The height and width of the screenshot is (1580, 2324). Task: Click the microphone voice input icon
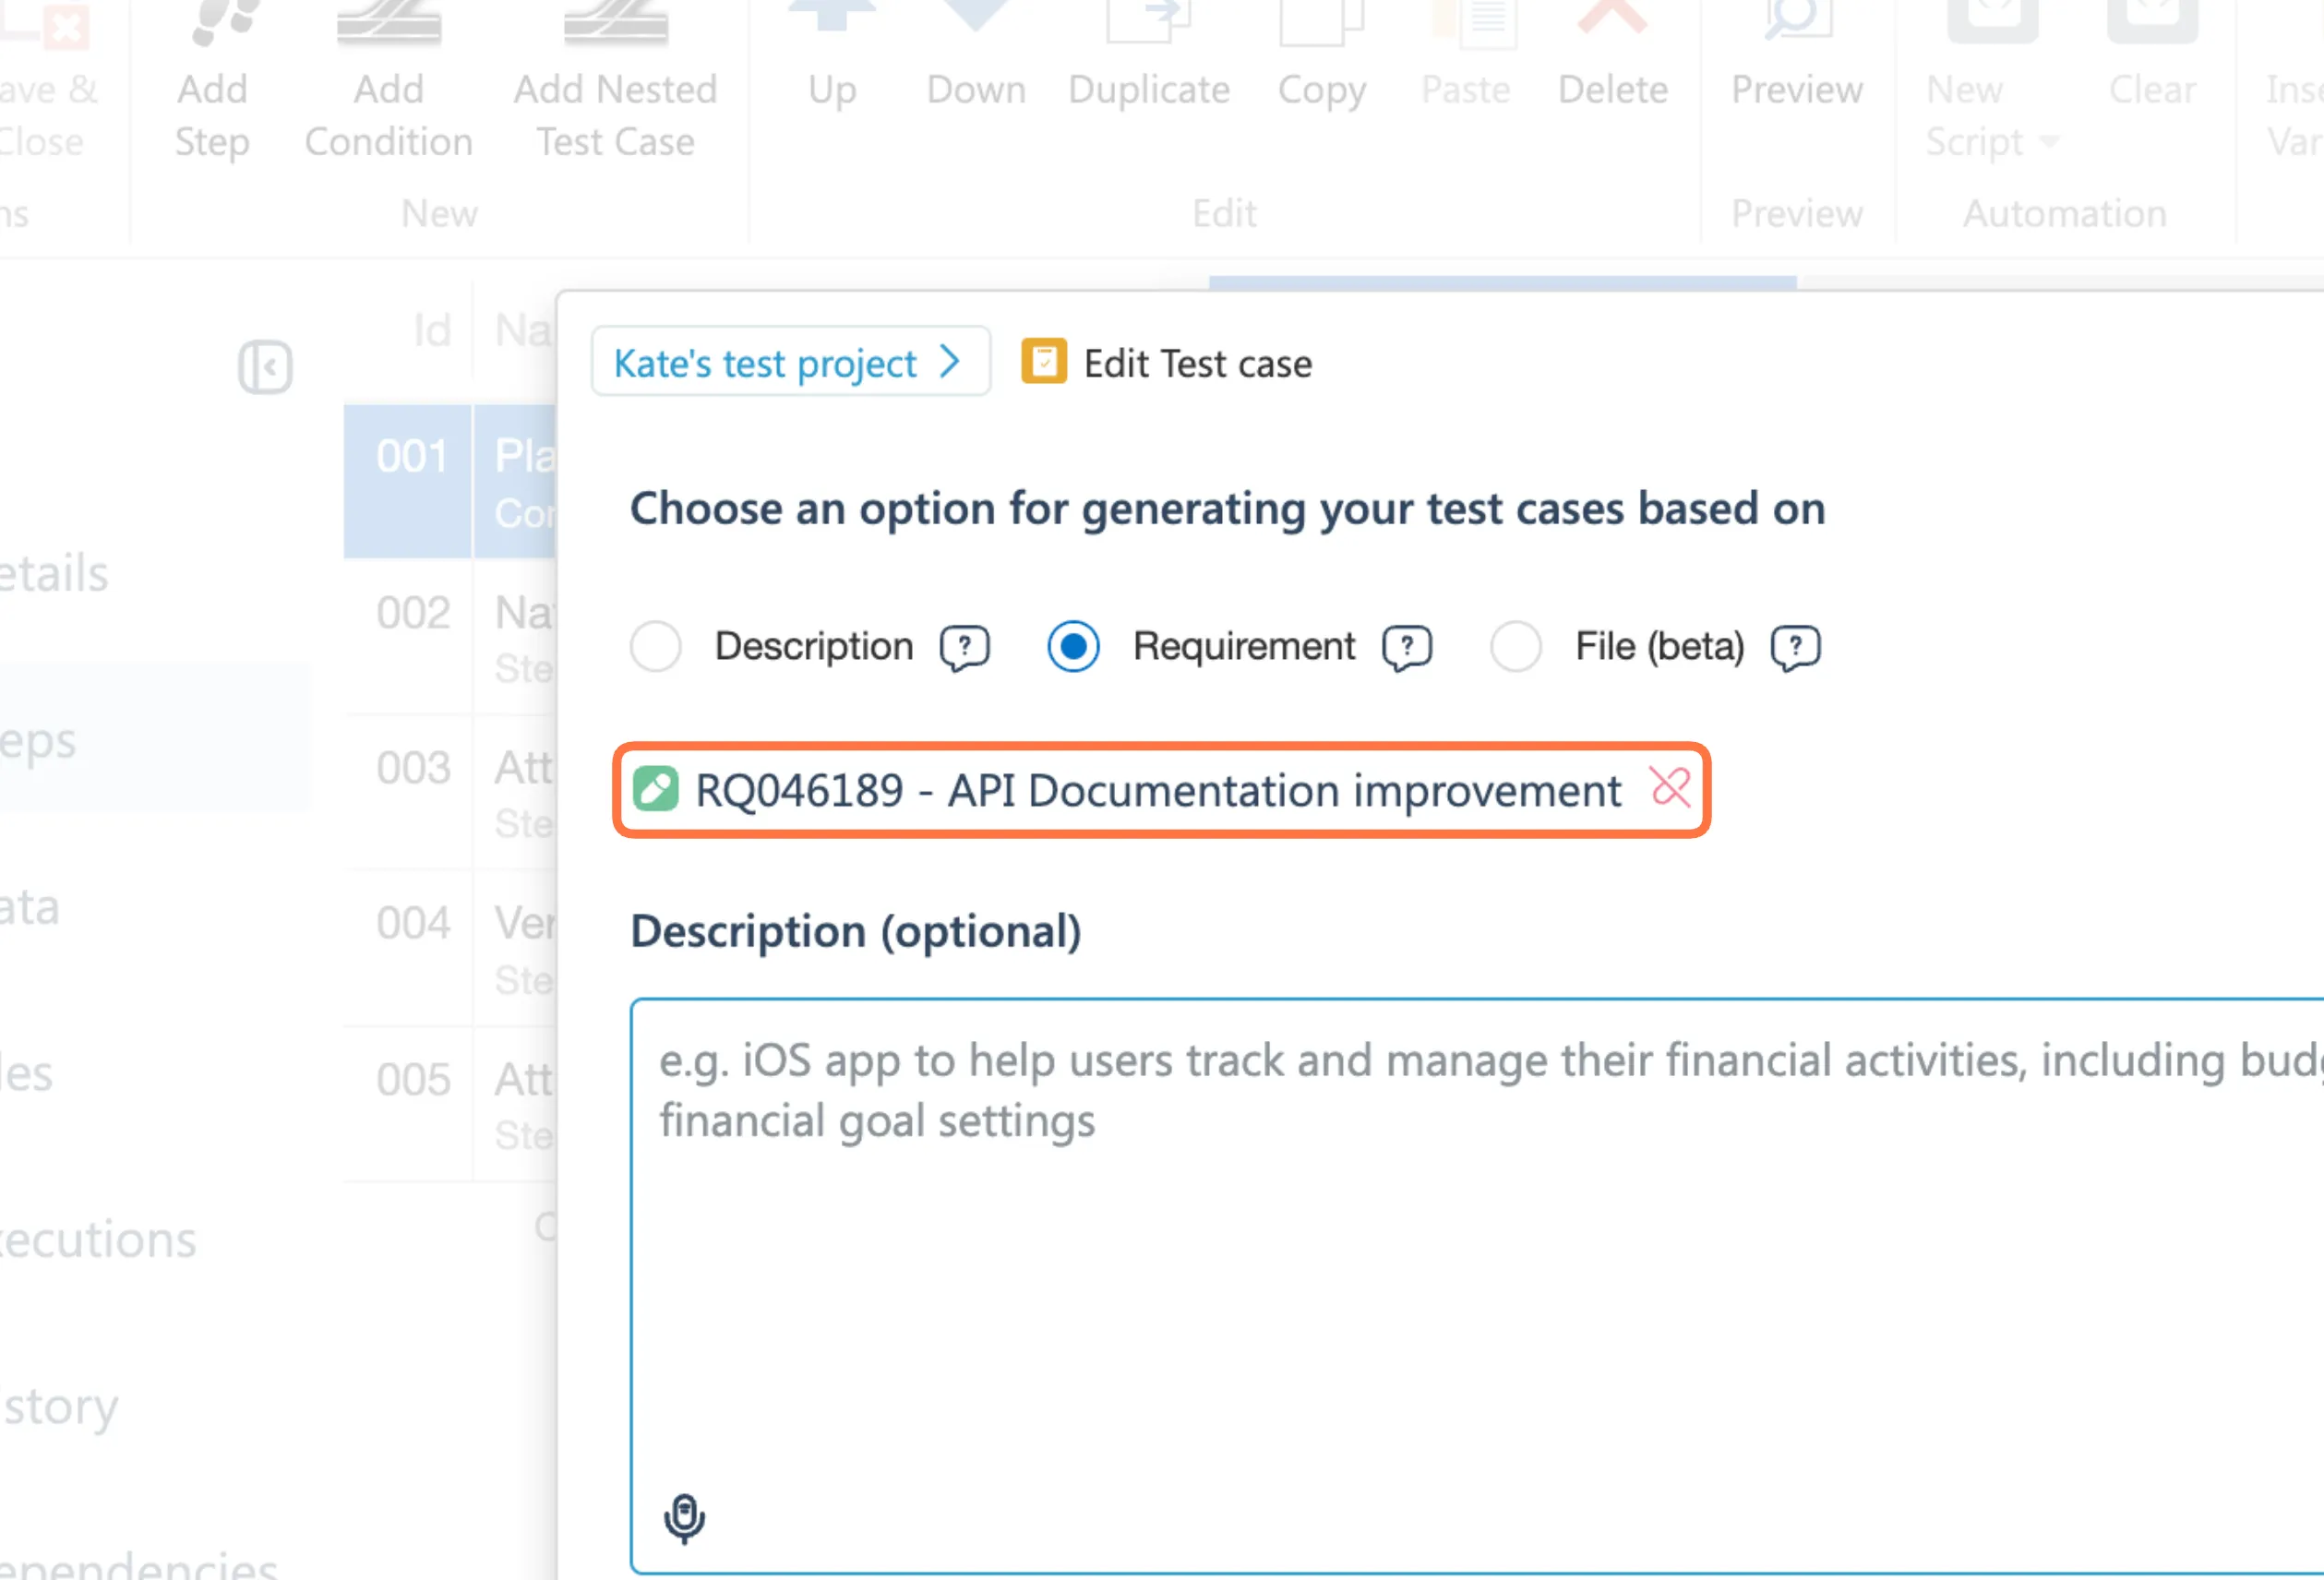(x=684, y=1517)
